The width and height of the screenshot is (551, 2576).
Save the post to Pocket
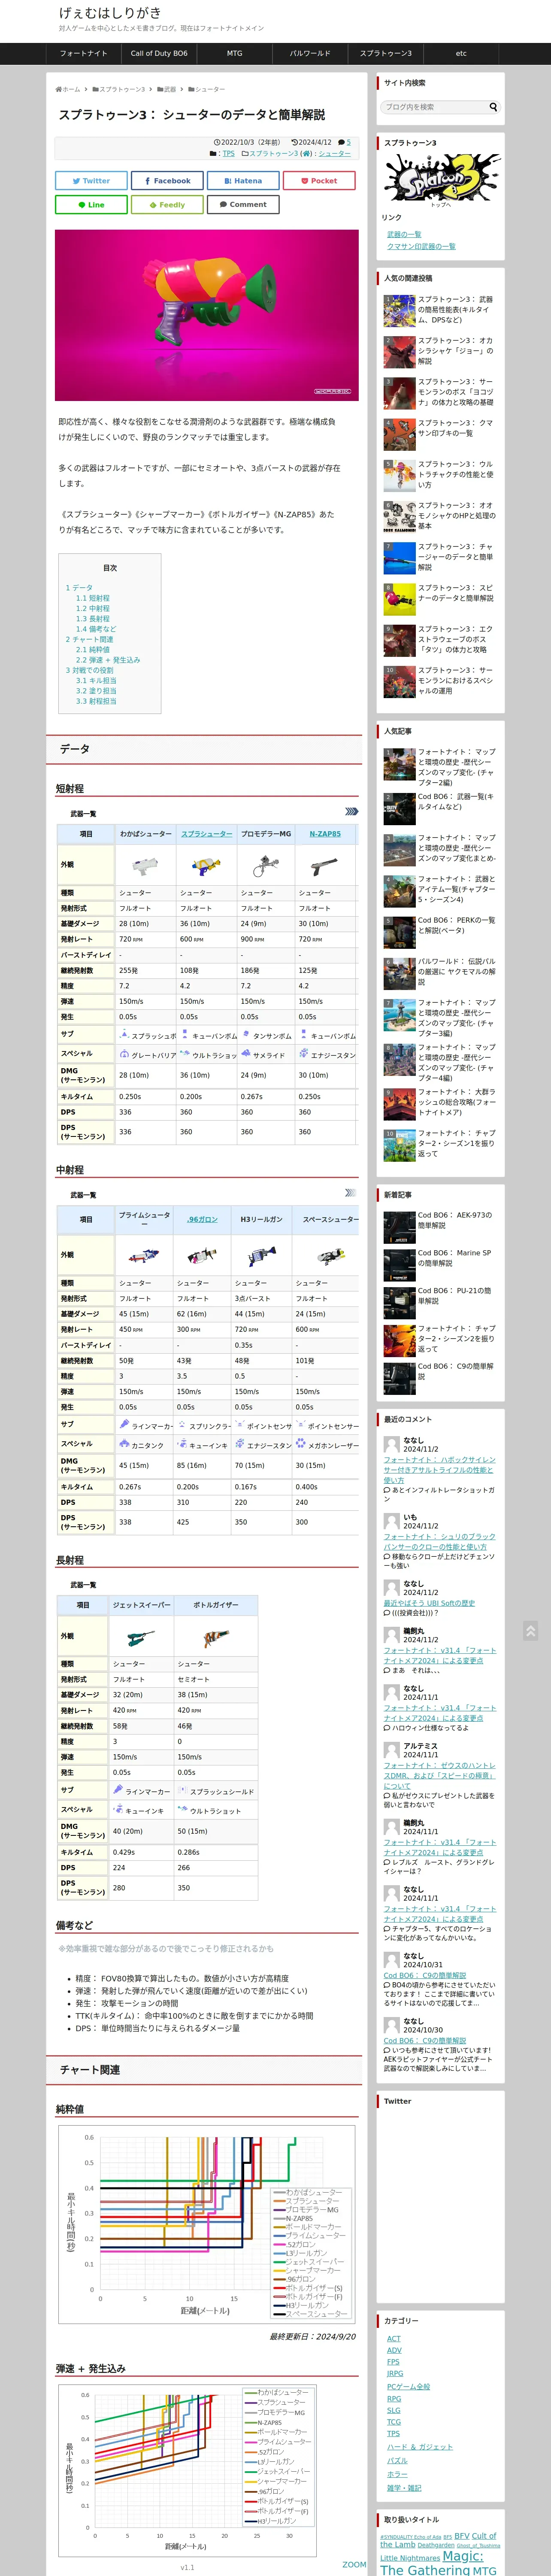click(x=319, y=181)
